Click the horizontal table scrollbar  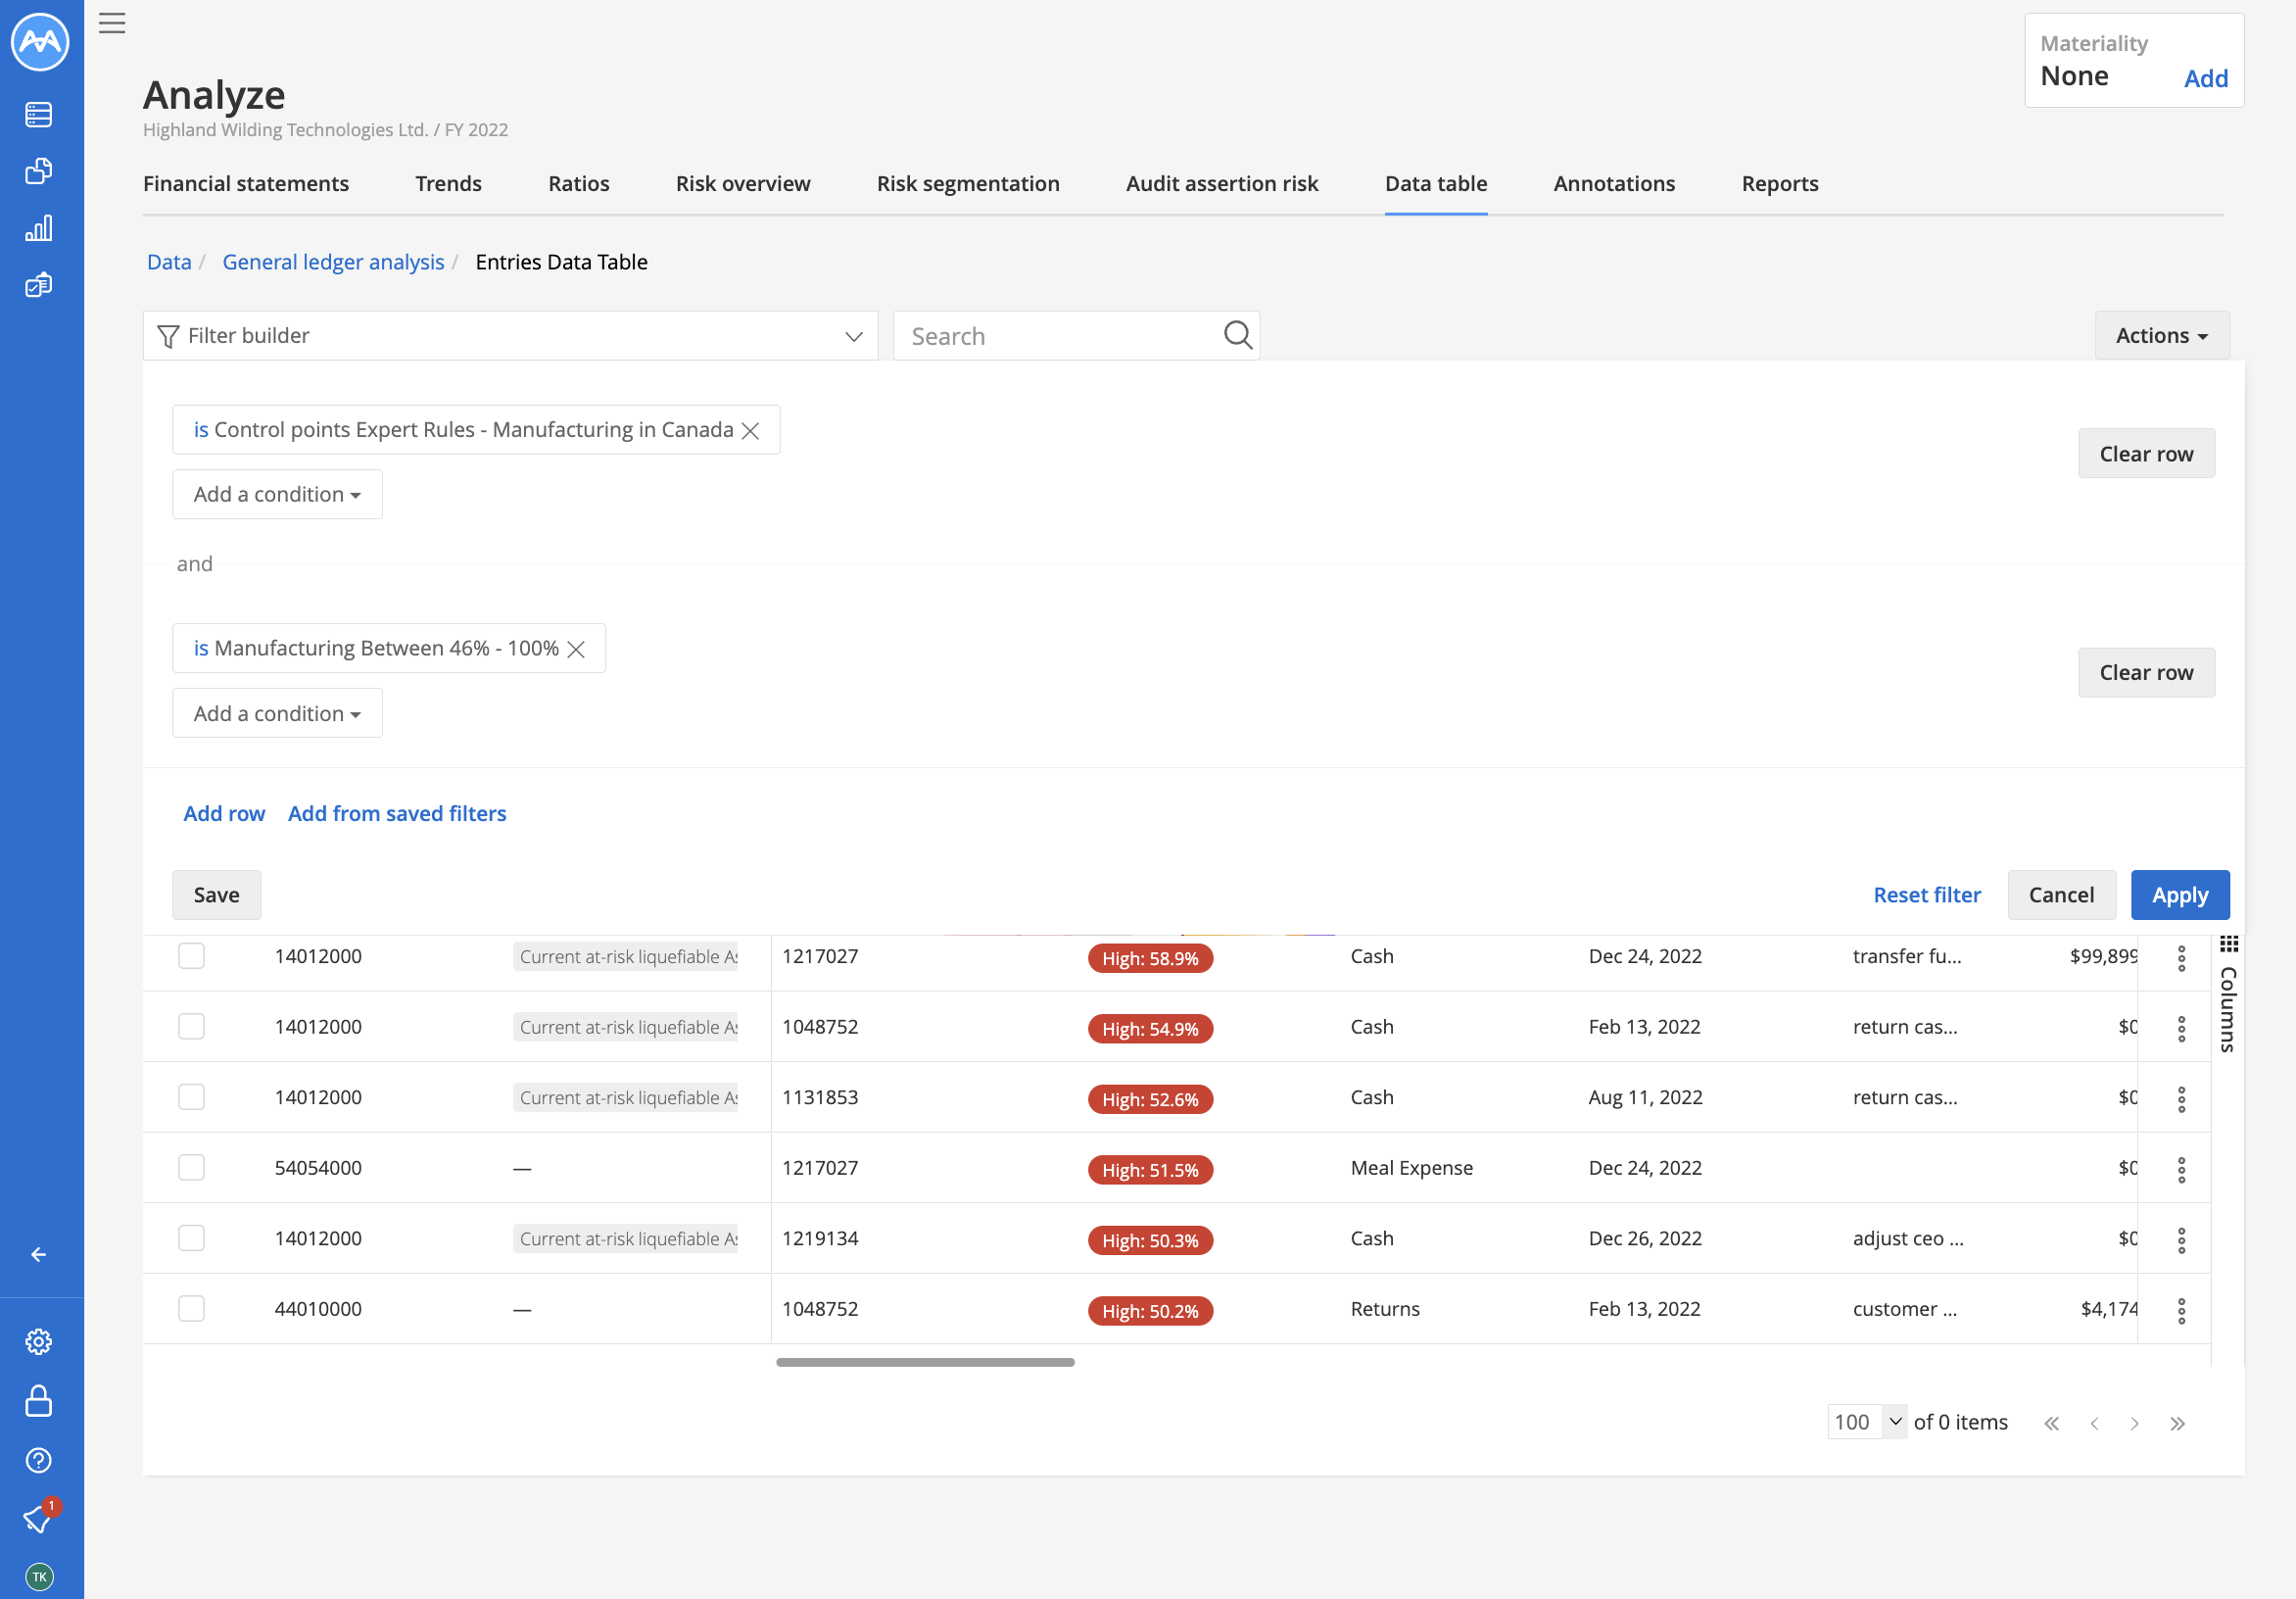(925, 1362)
